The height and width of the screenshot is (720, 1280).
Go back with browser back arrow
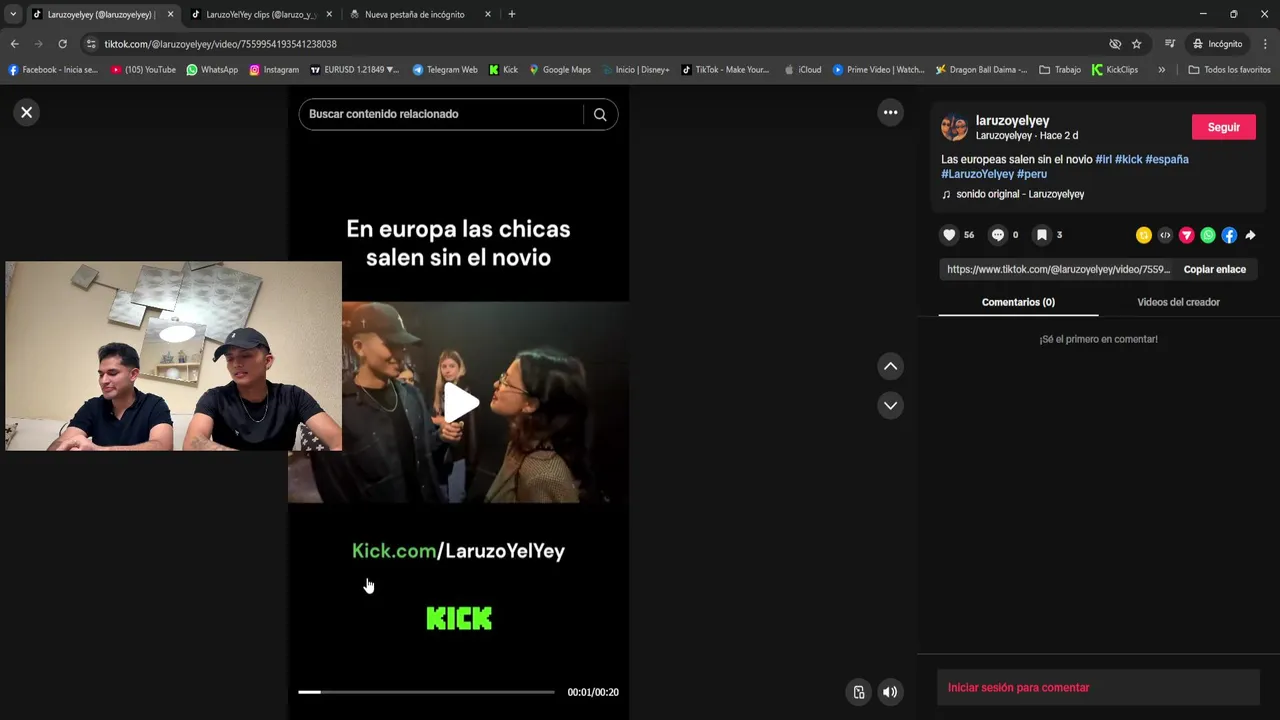tap(15, 44)
